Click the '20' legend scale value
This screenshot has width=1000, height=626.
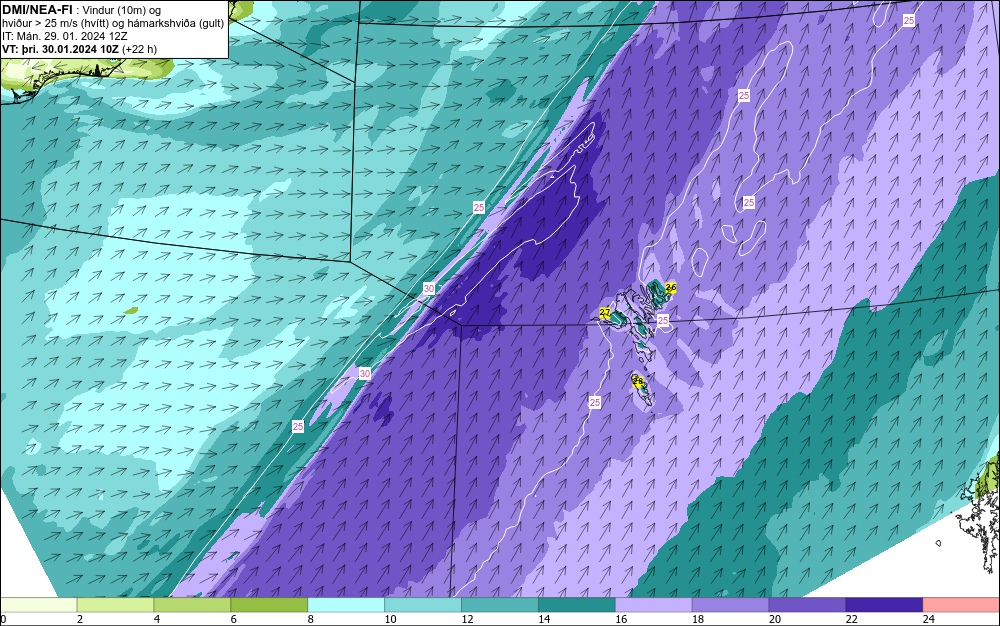(775, 619)
